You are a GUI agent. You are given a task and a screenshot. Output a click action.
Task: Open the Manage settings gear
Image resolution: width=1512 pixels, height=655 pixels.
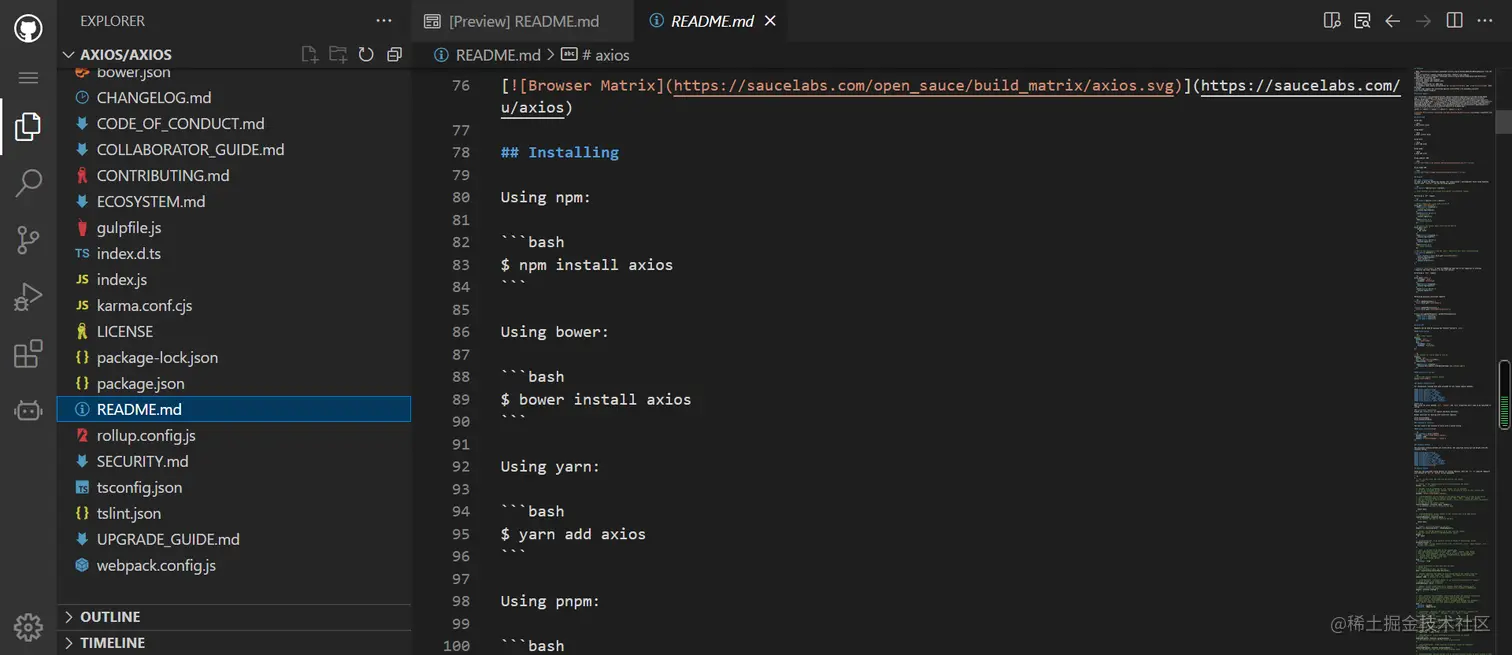[28, 627]
